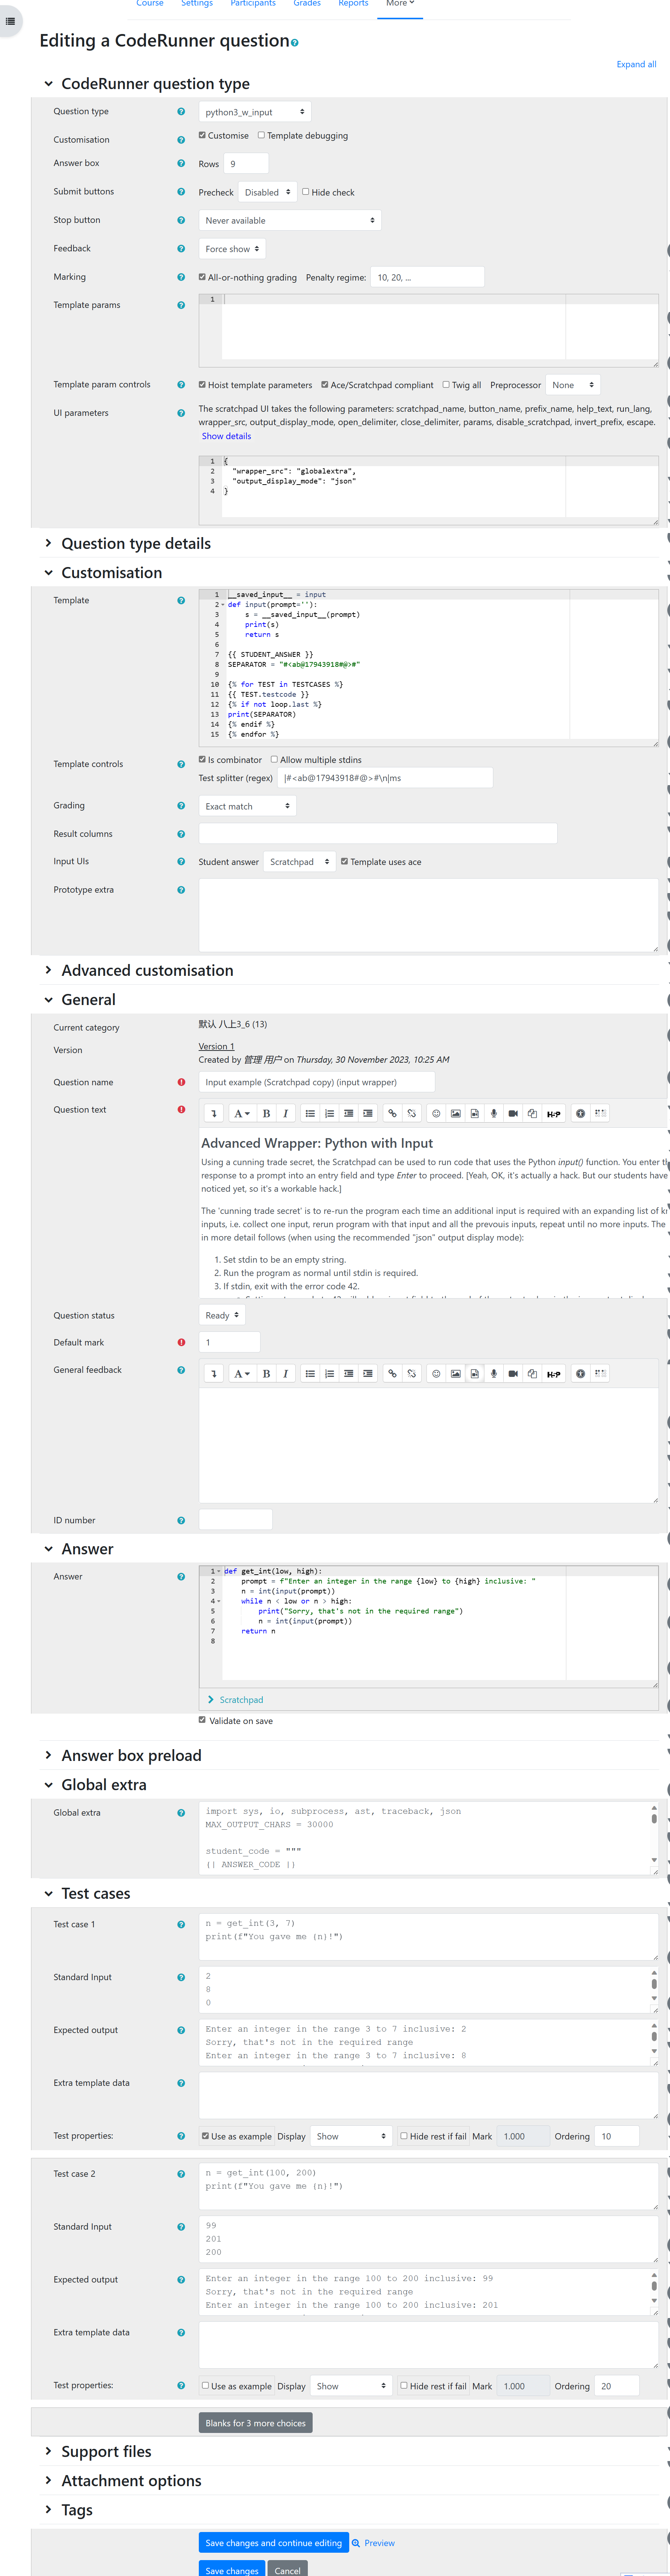Open the More navigation menu
This screenshot has height=2576, width=670.
(400, 4)
